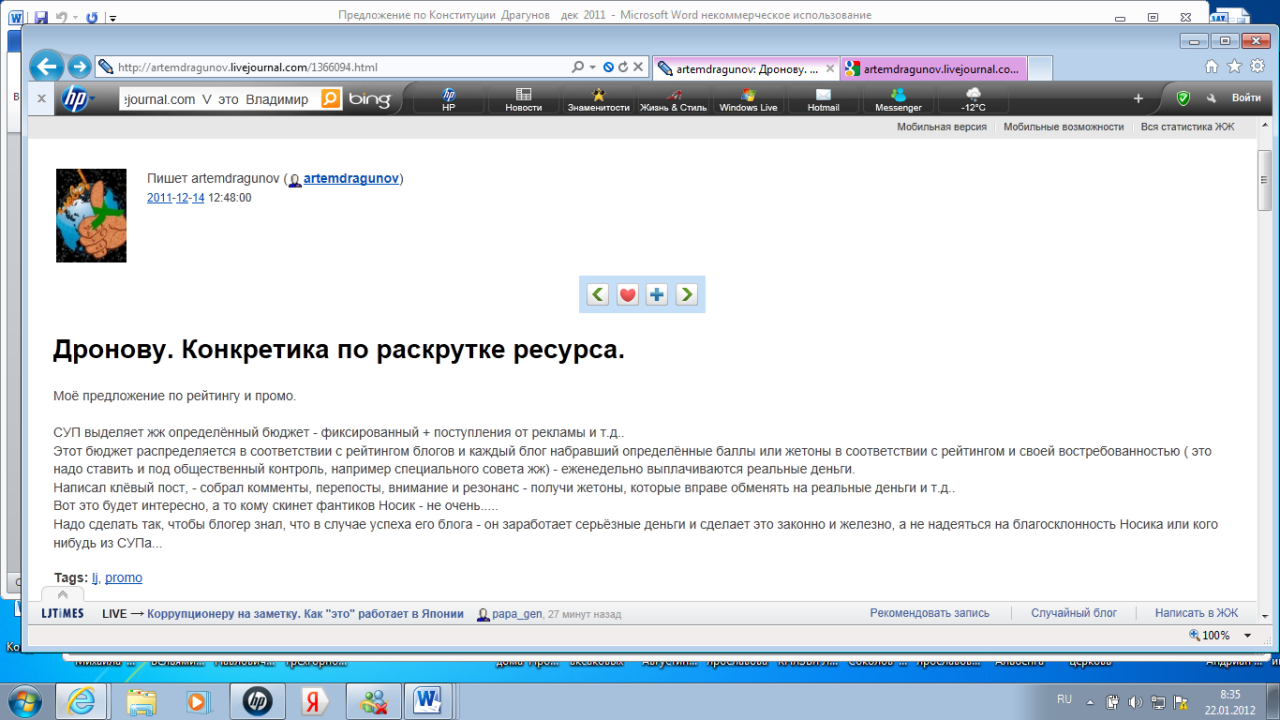
Task: Click the orange Bing search button
Action: pyautogui.click(x=331, y=98)
